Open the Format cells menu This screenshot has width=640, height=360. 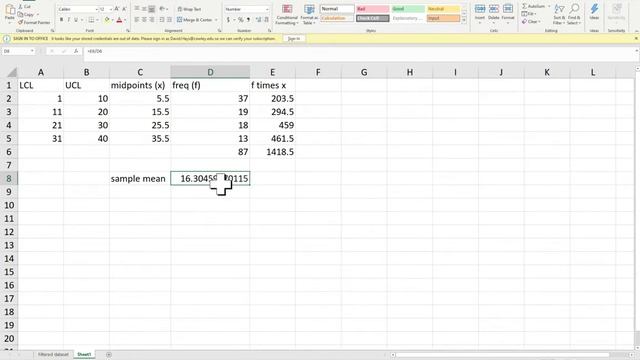tap(508, 13)
